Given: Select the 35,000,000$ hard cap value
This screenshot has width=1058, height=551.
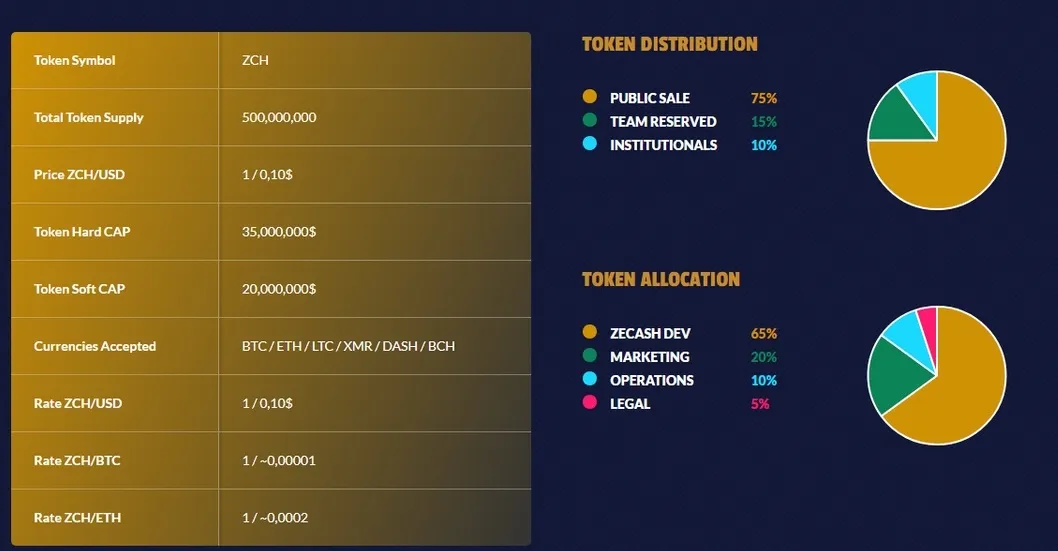Looking at the screenshot, I should 279,232.
